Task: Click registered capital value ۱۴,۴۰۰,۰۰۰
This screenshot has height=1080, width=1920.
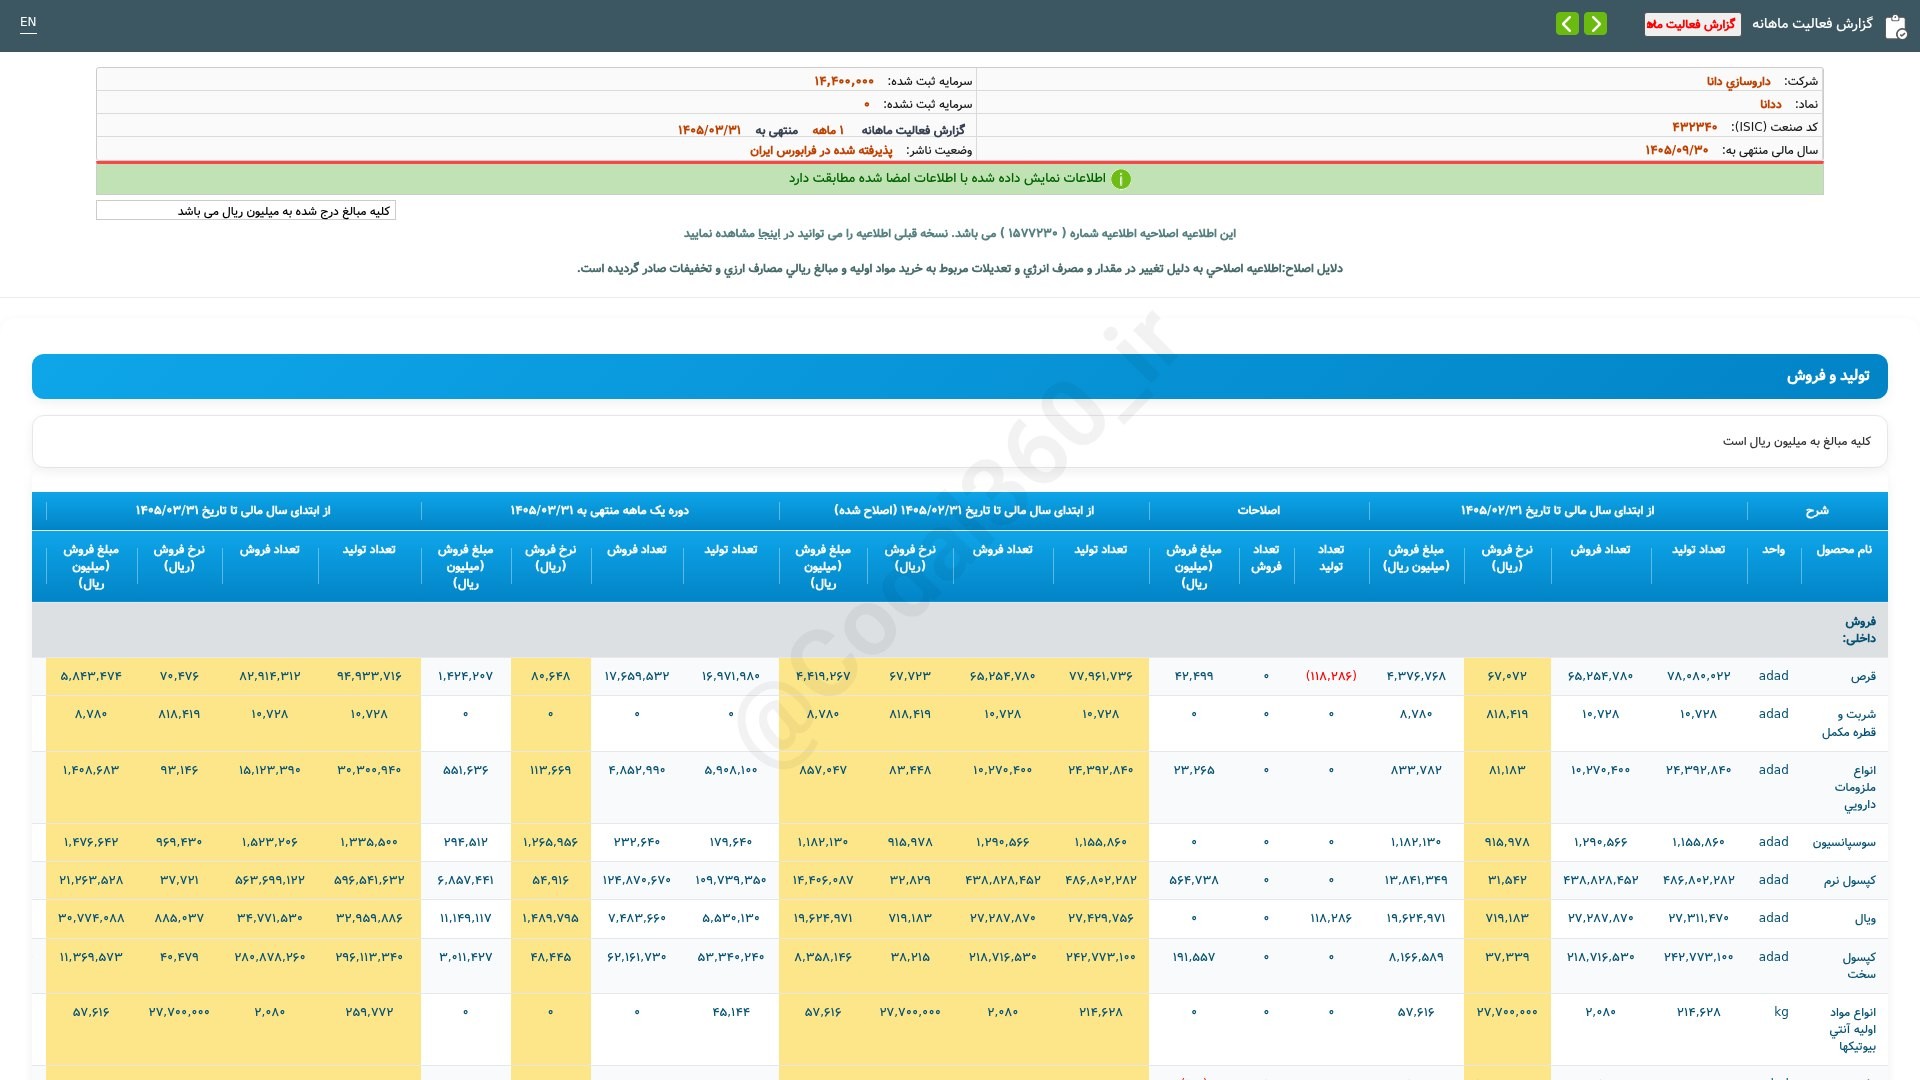Action: [x=843, y=81]
